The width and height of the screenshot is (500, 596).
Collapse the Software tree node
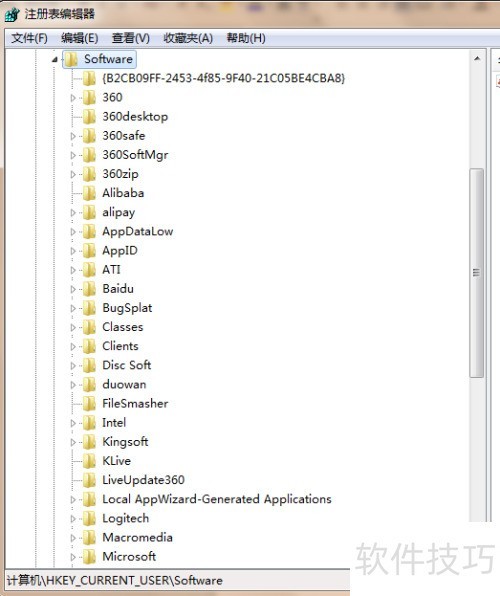tap(55, 59)
